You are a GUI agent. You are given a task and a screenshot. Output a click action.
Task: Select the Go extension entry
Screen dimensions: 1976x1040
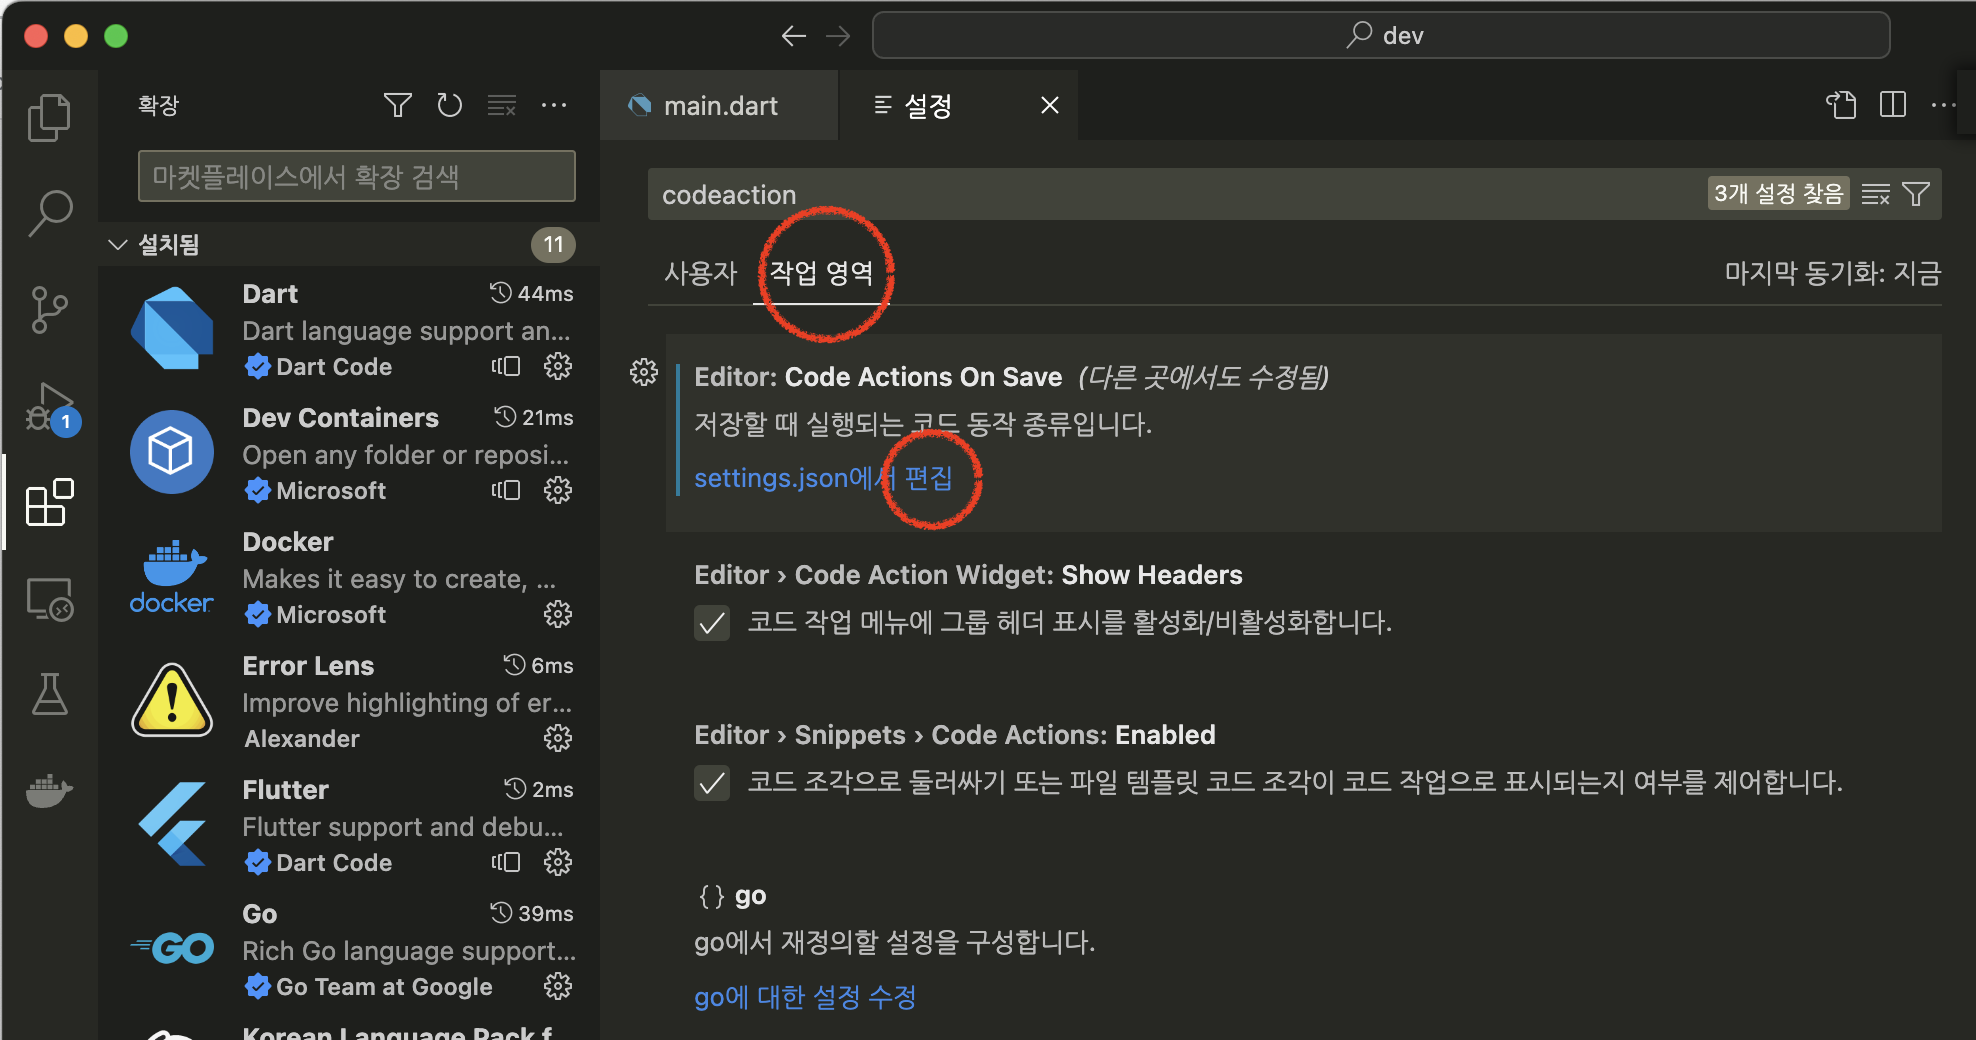coord(350,949)
